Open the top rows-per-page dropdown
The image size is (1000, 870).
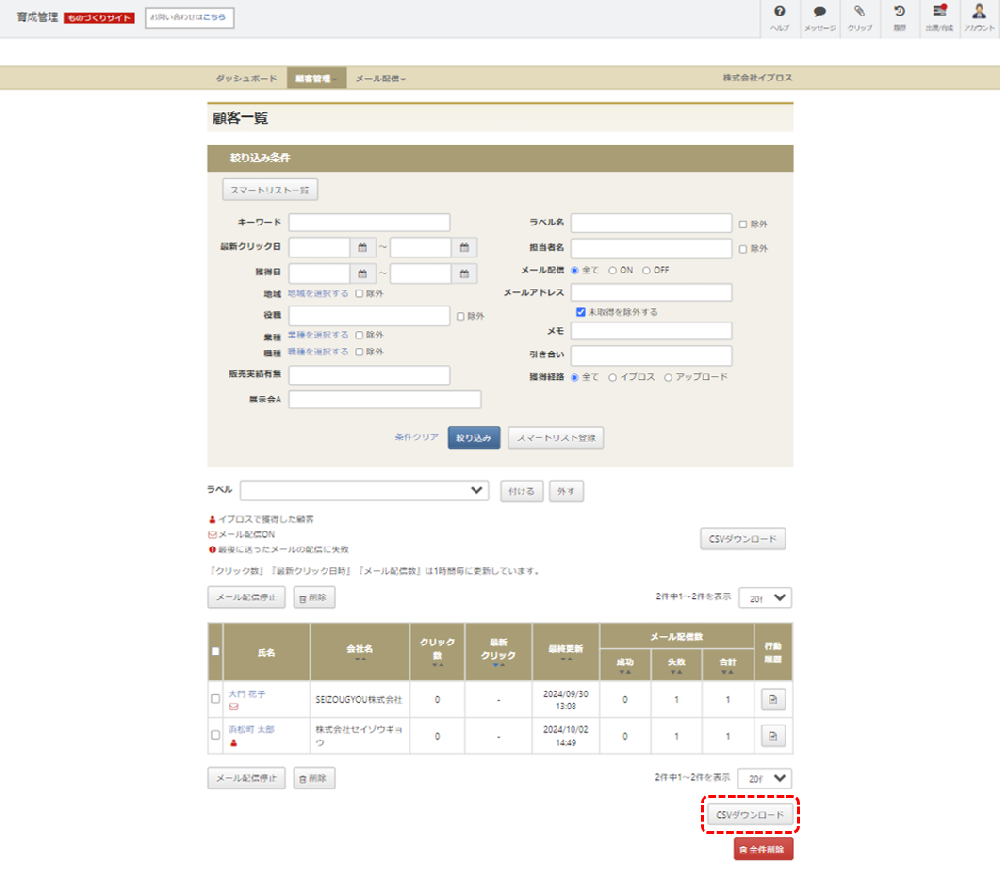pyautogui.click(x=765, y=598)
